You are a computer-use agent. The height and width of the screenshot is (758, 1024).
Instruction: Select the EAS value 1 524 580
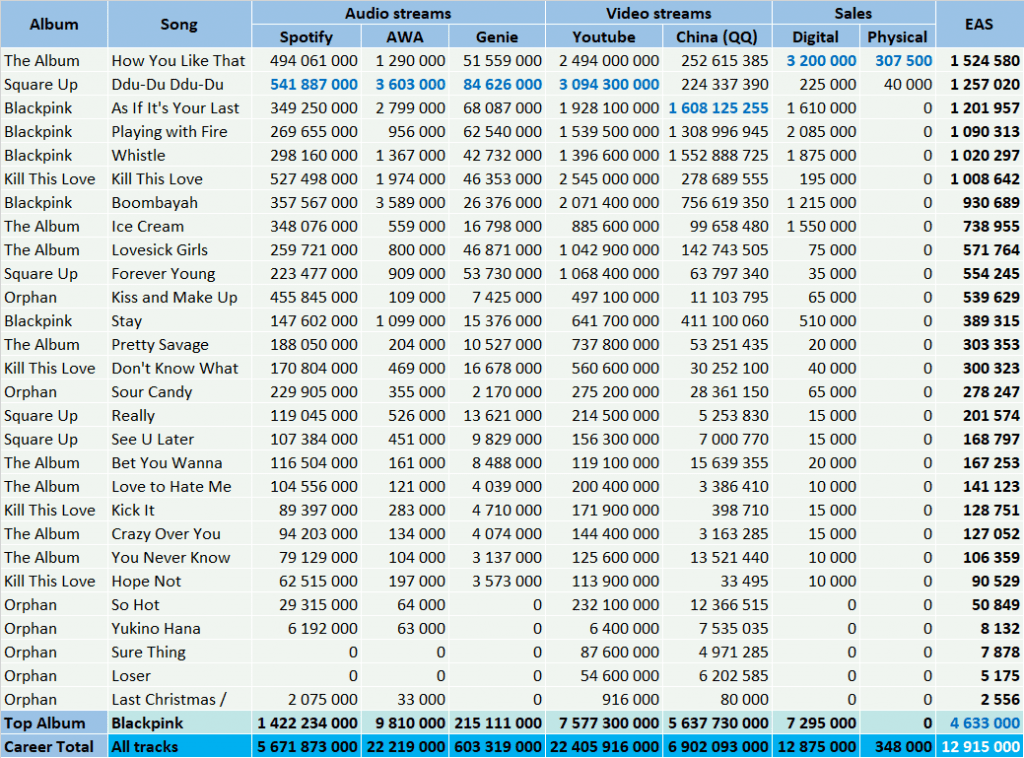[985, 61]
